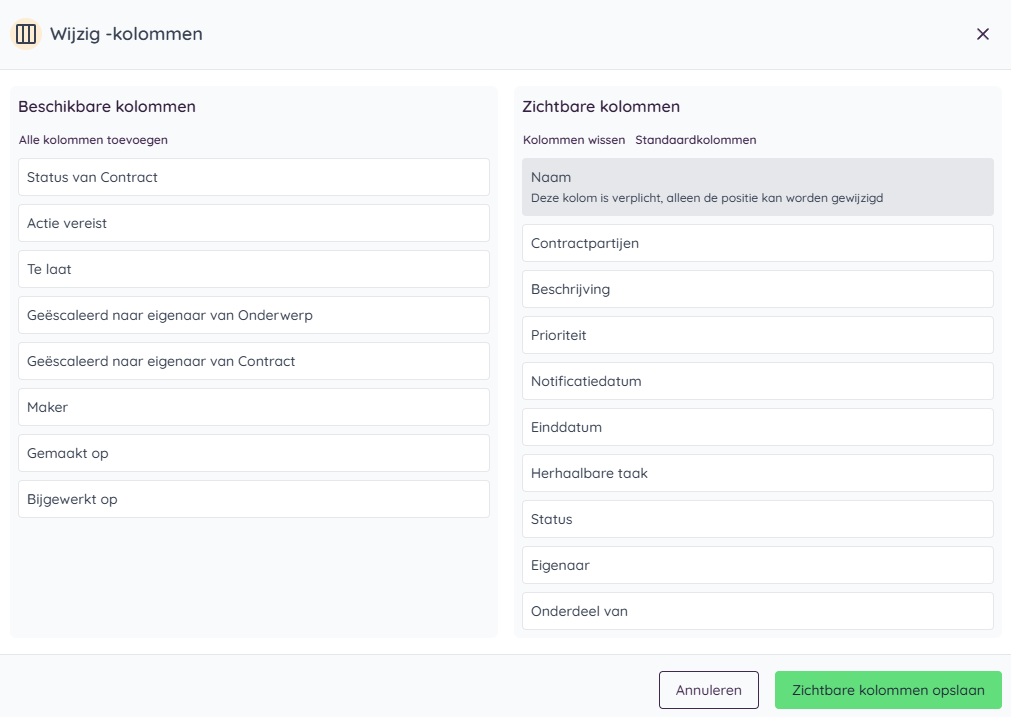Image resolution: width=1011 pixels, height=717 pixels.
Task: Click the 'Onderdeel van' visible column
Action: 757,611
